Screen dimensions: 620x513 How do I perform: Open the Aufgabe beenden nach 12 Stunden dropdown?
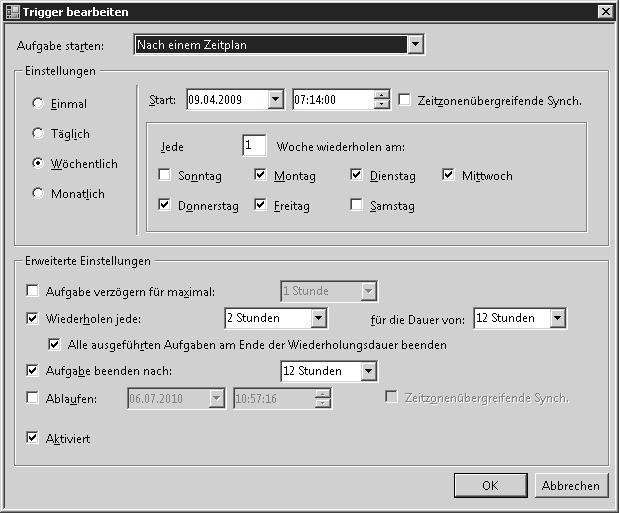tap(369, 371)
